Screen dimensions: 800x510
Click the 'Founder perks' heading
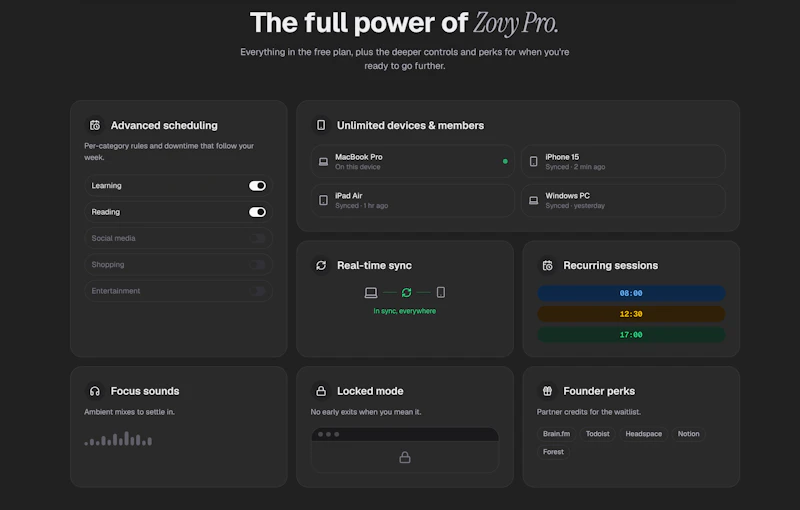click(599, 391)
